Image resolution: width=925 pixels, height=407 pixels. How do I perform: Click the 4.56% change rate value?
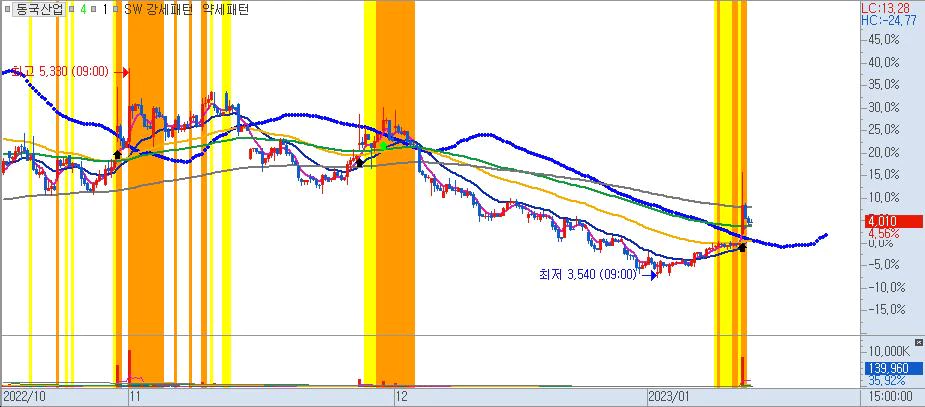883,233
